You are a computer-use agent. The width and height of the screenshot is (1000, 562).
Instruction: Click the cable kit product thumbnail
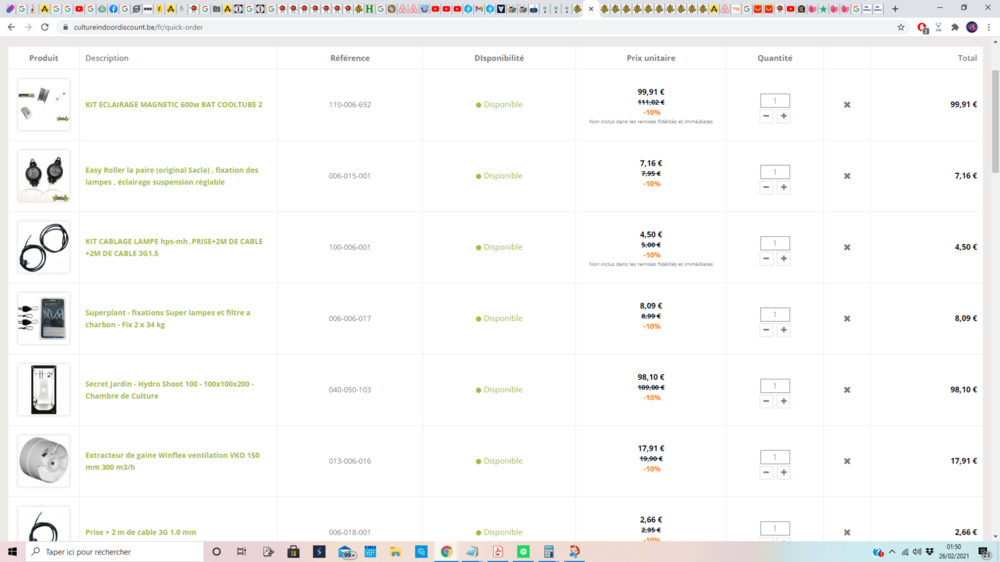[x=43, y=248]
